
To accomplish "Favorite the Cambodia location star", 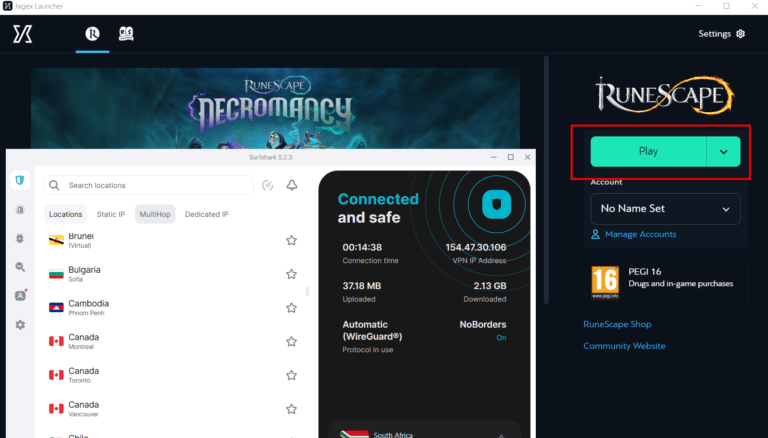I will [x=291, y=308].
